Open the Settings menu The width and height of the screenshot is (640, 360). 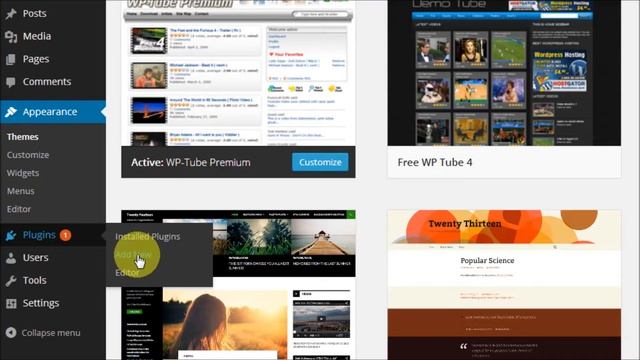[41, 303]
